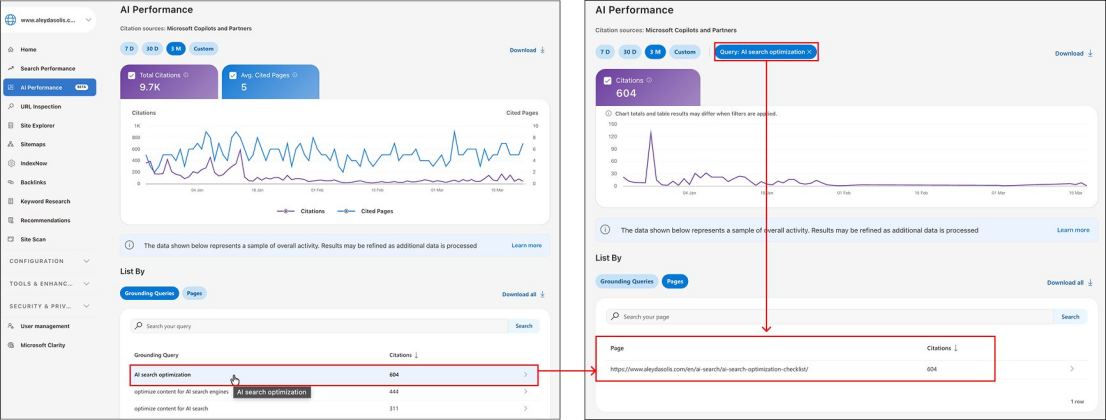Switch to the Pages tab in left panel
The image size is (1106, 420).
[x=195, y=293]
